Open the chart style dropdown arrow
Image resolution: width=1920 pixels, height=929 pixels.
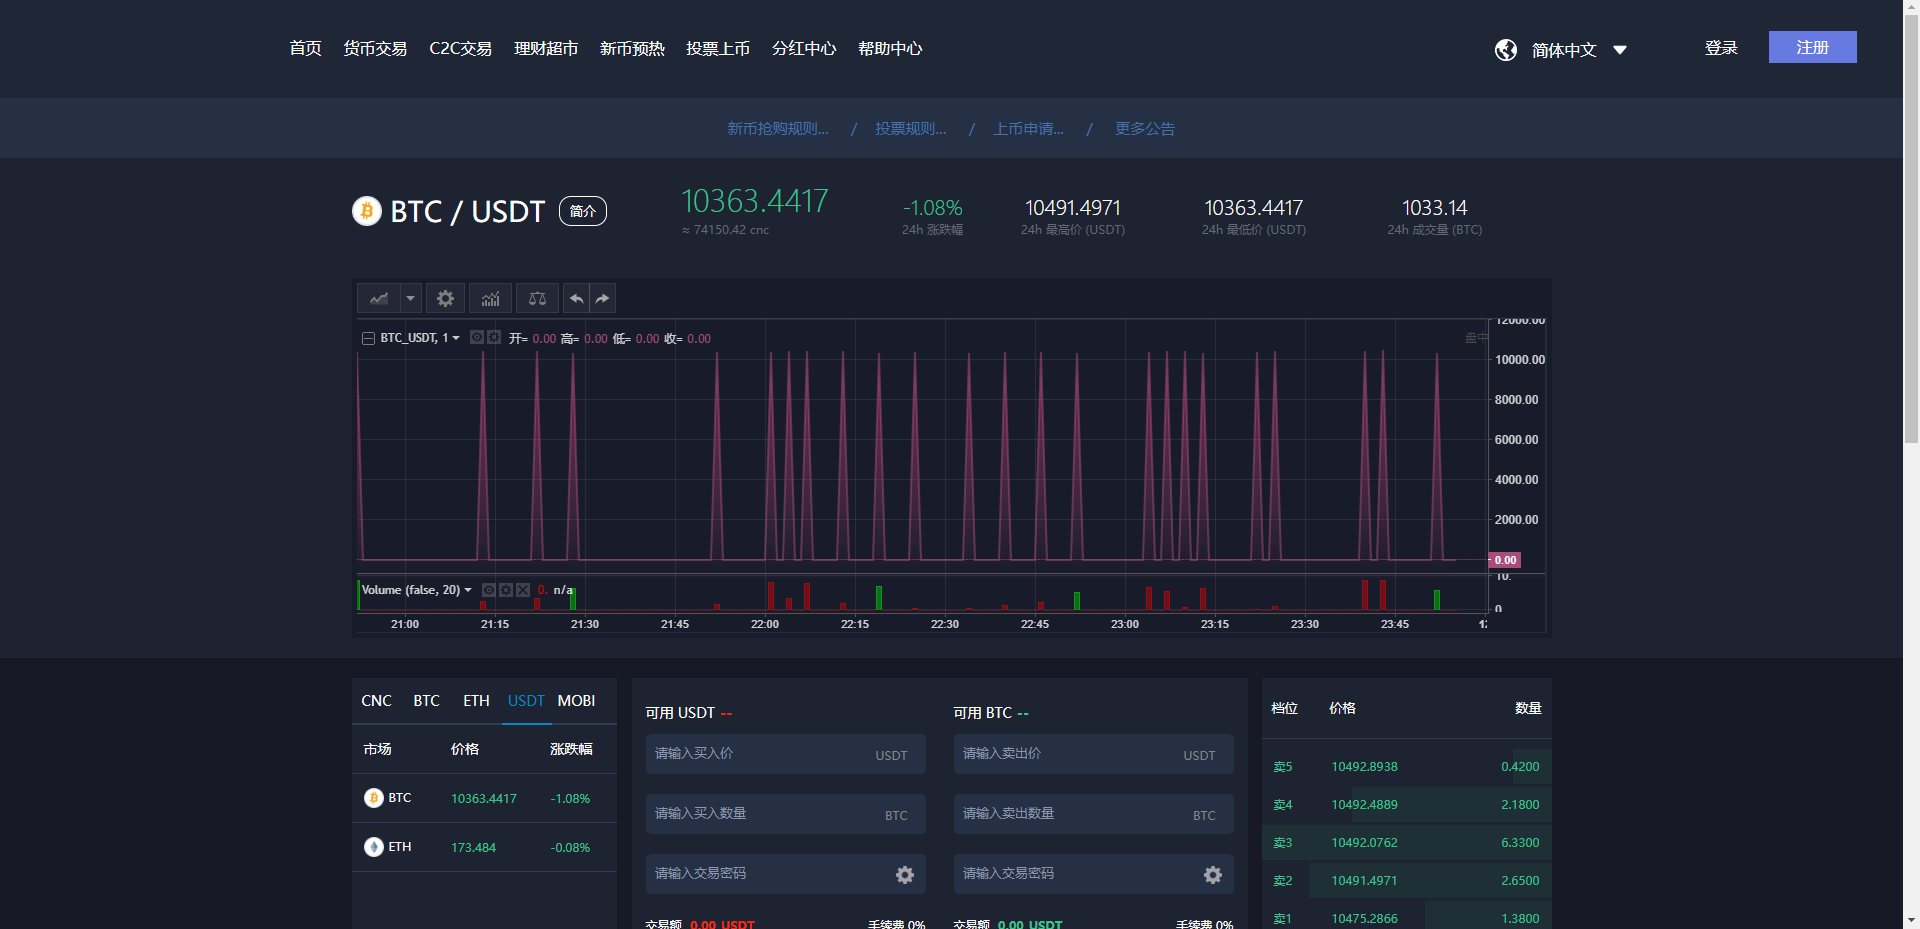410,298
